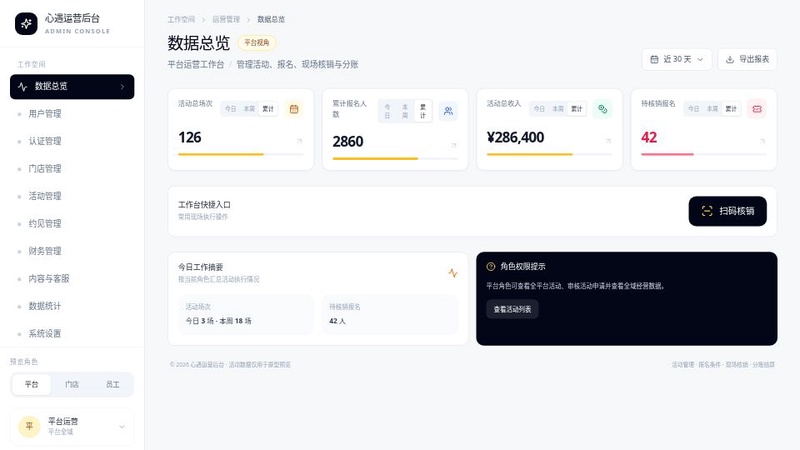Click the 导出报表 button

pyautogui.click(x=747, y=60)
